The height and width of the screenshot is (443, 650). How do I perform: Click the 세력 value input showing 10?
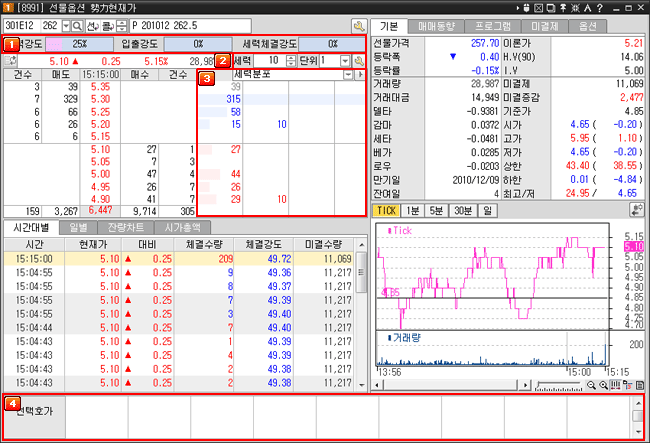269,61
